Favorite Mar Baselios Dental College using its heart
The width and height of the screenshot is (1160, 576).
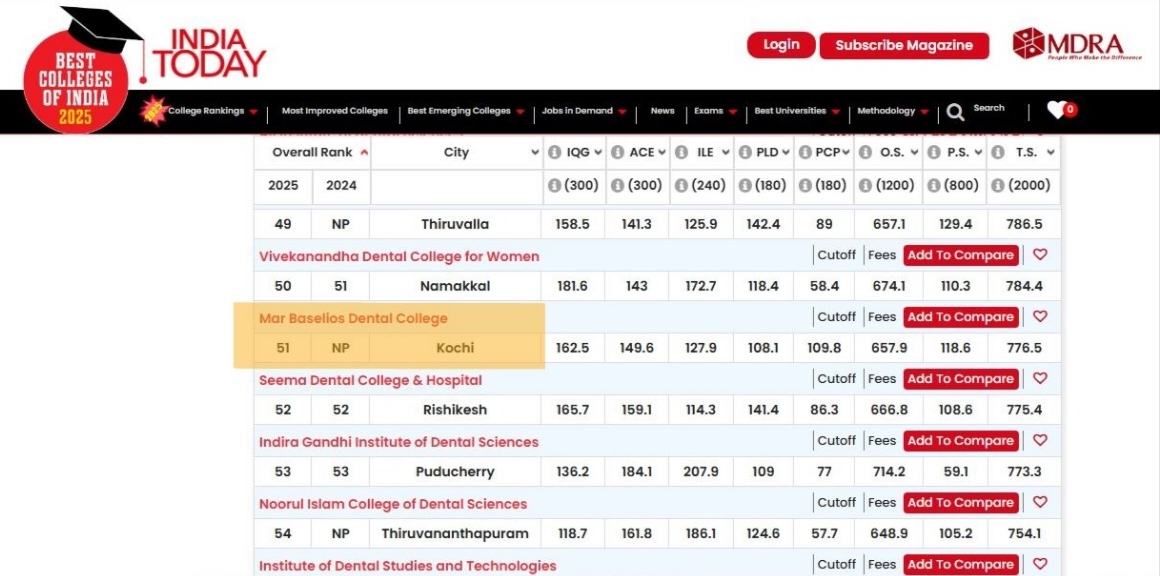1040,317
